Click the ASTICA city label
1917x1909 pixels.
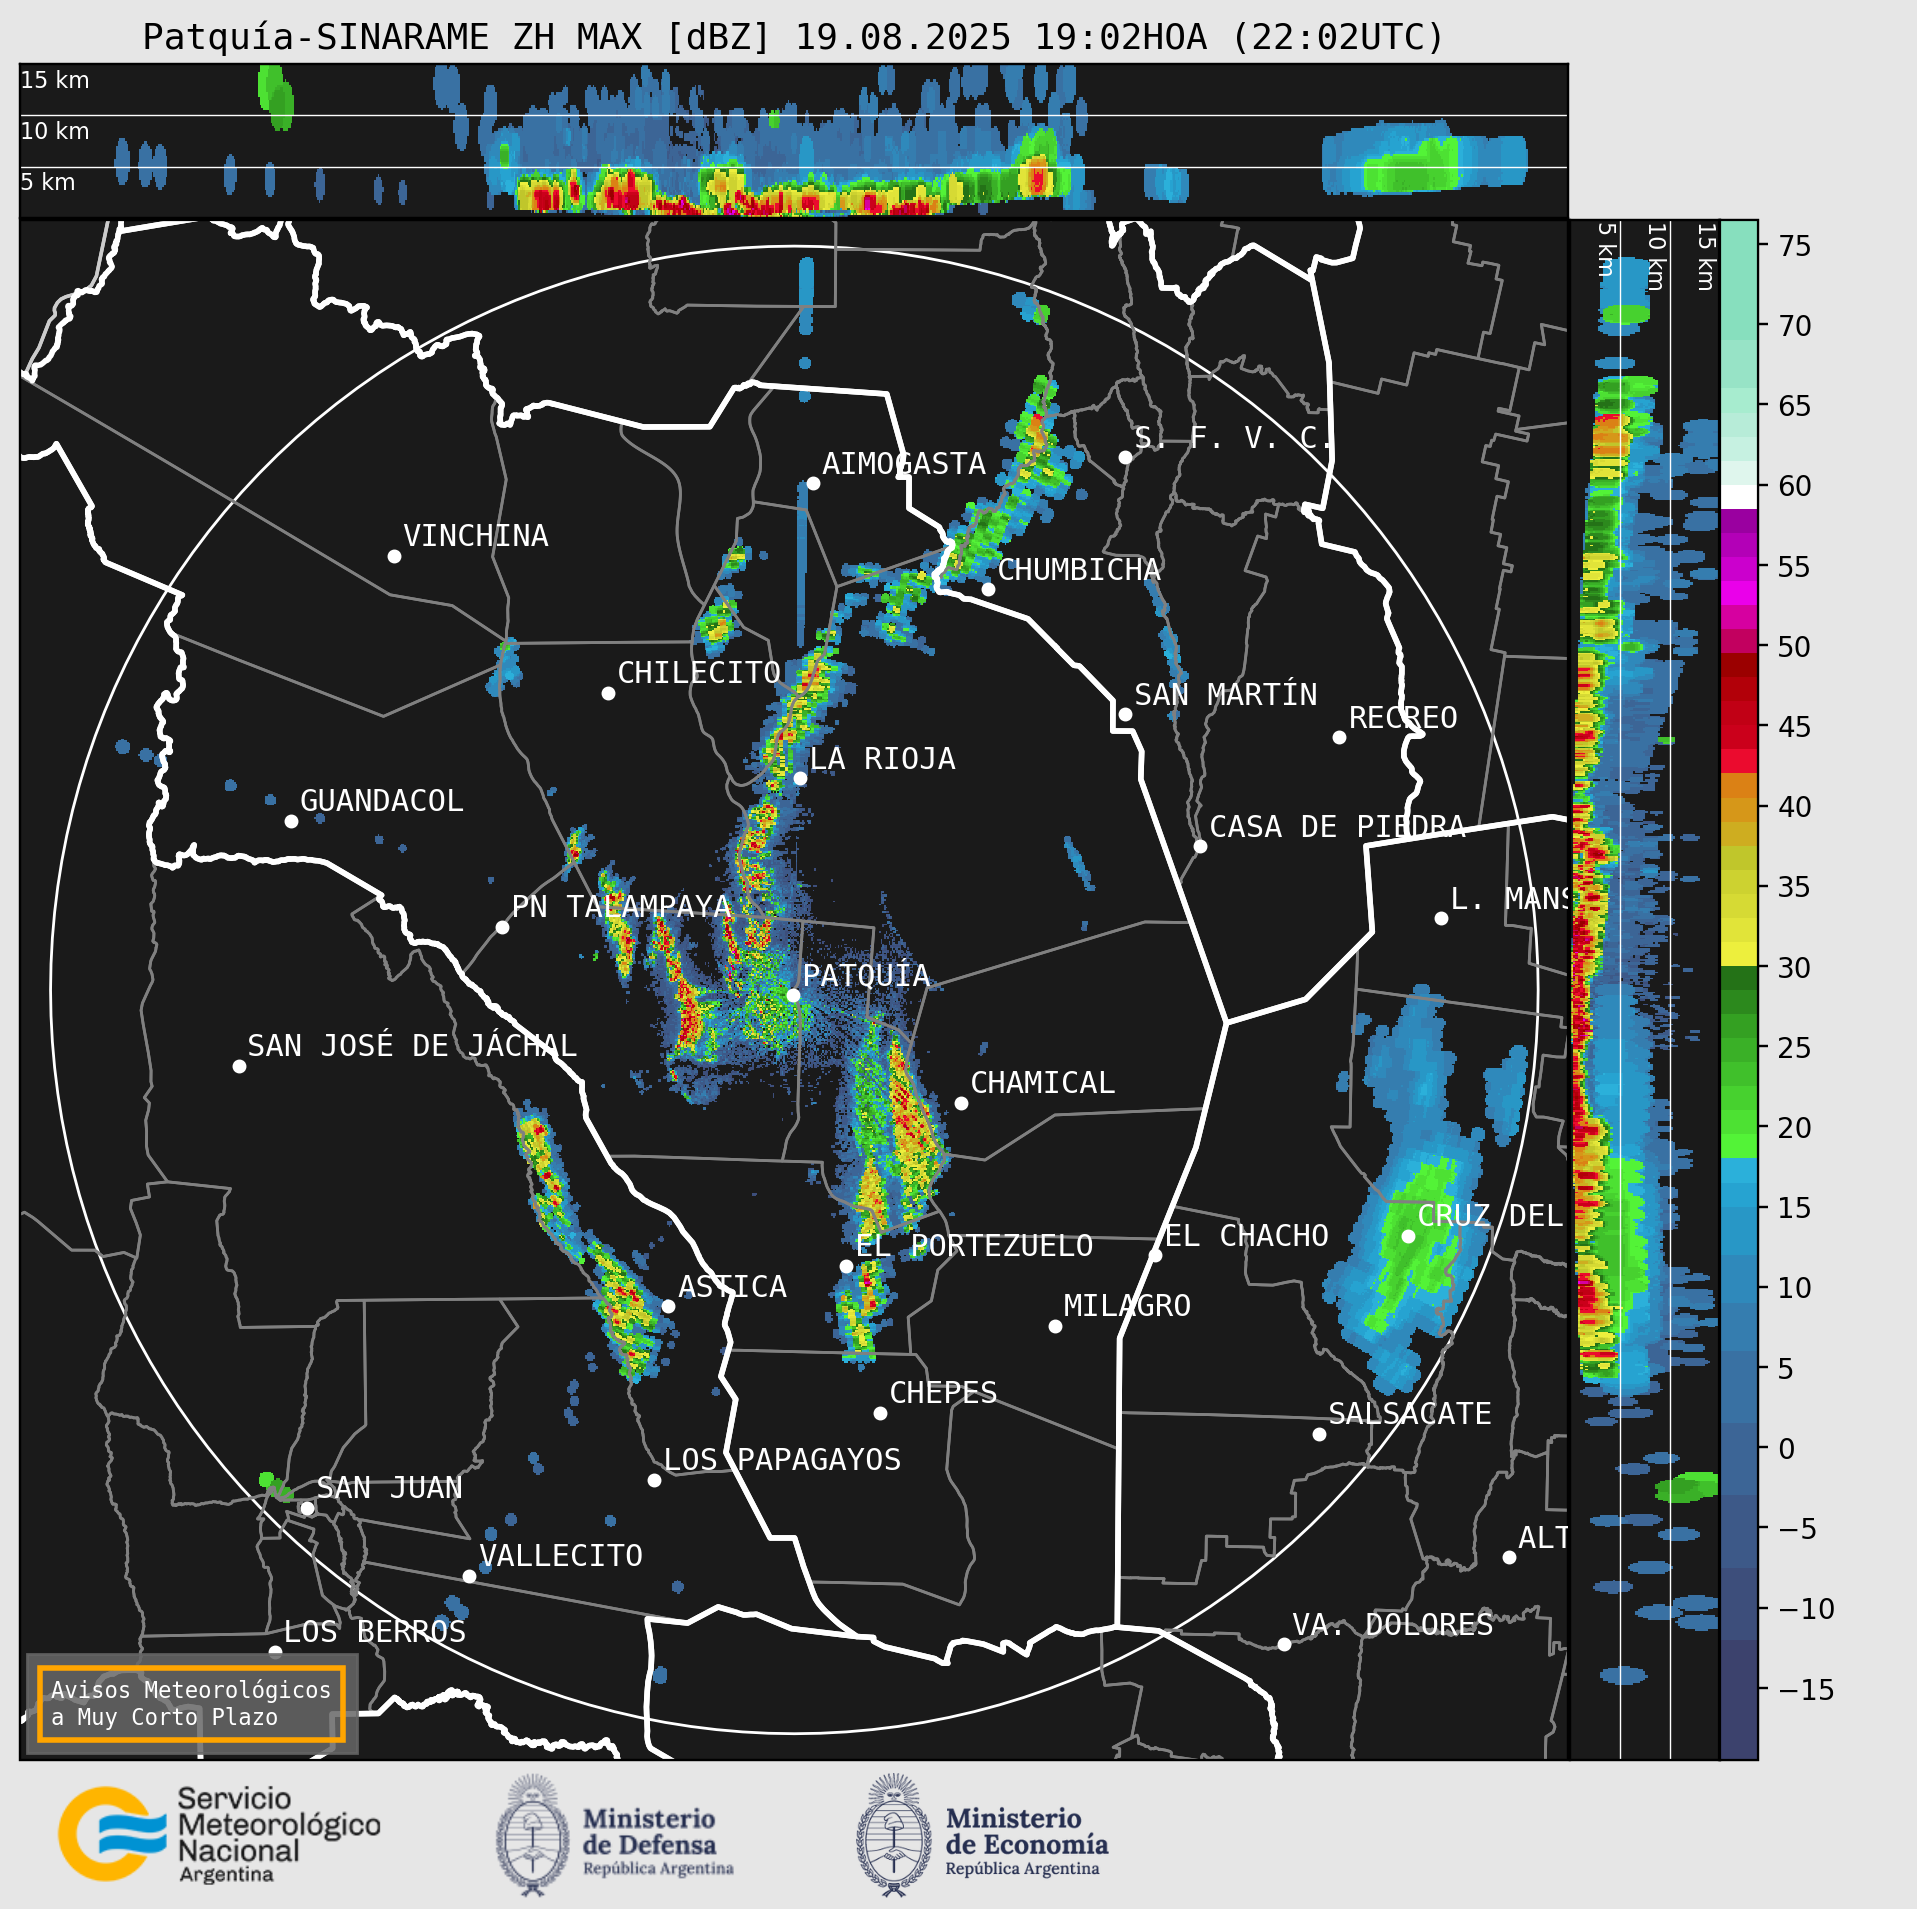[x=732, y=1286]
